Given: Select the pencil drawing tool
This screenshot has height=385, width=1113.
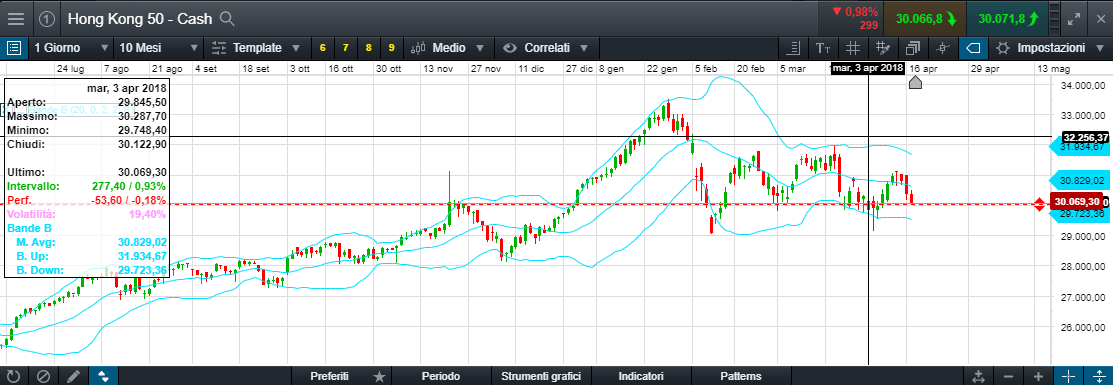Looking at the screenshot, I should coord(72,376).
